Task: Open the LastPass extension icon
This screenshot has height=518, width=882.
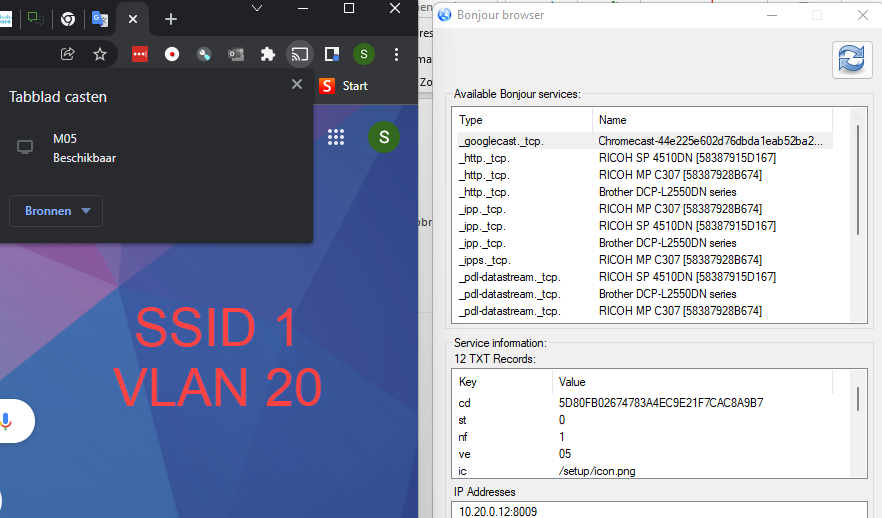Action: pyautogui.click(x=140, y=54)
